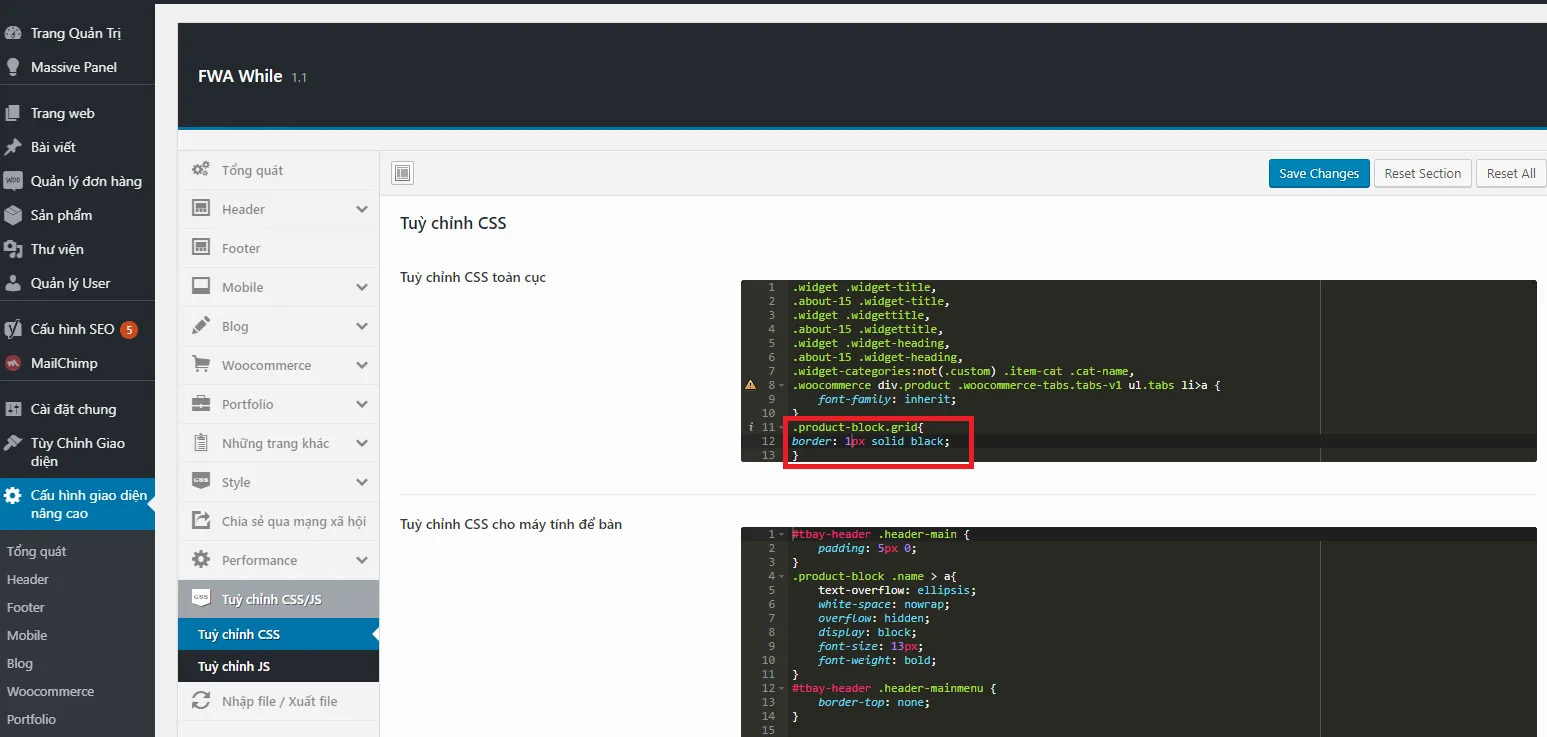
Task: Click the expand-all sections icon beside Save Changes
Action: coord(403,173)
